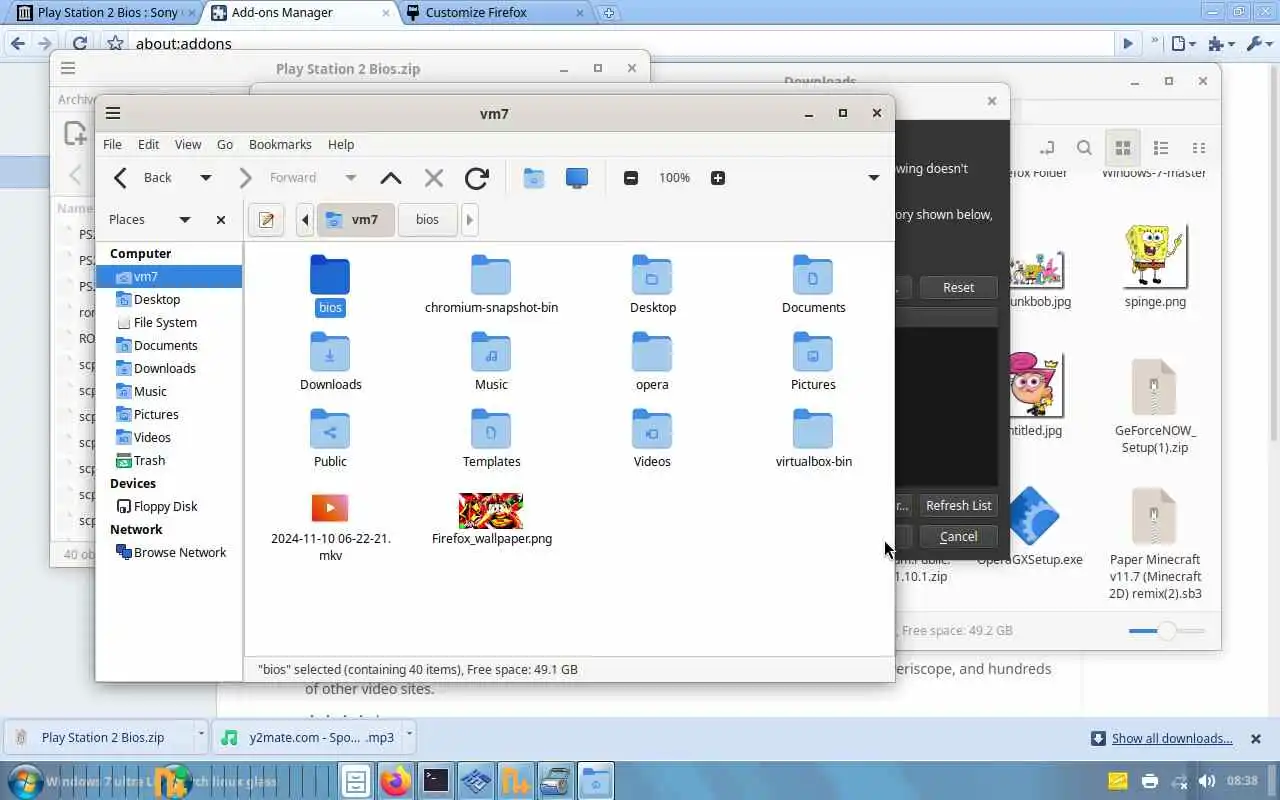Click the bios path bar button
Screen dimensions: 1280x800
427,220
